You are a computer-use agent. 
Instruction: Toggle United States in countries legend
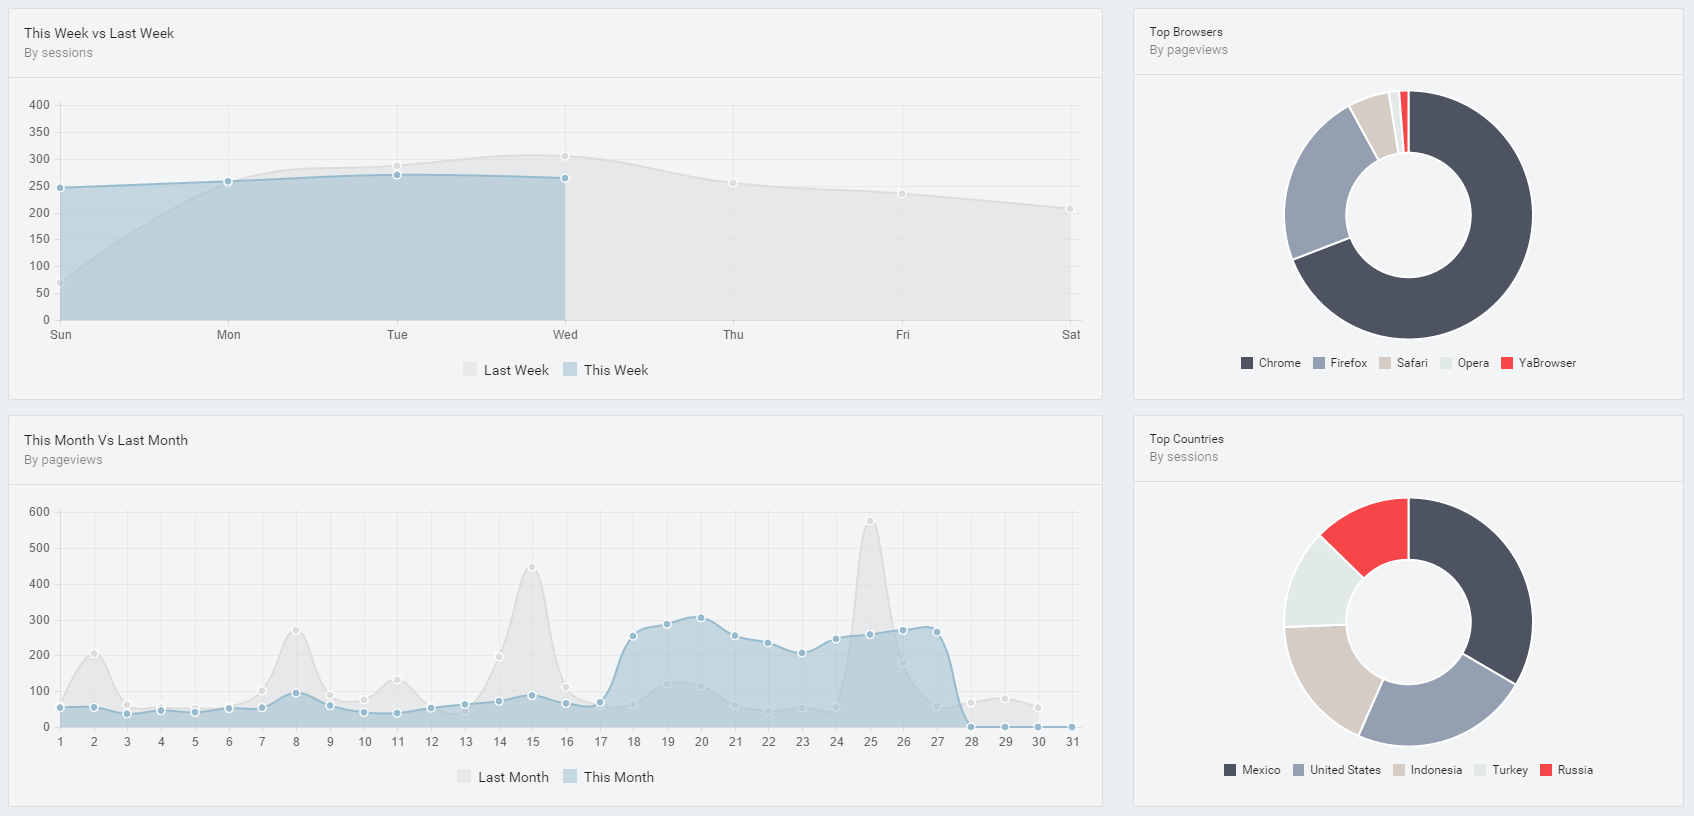(1337, 770)
